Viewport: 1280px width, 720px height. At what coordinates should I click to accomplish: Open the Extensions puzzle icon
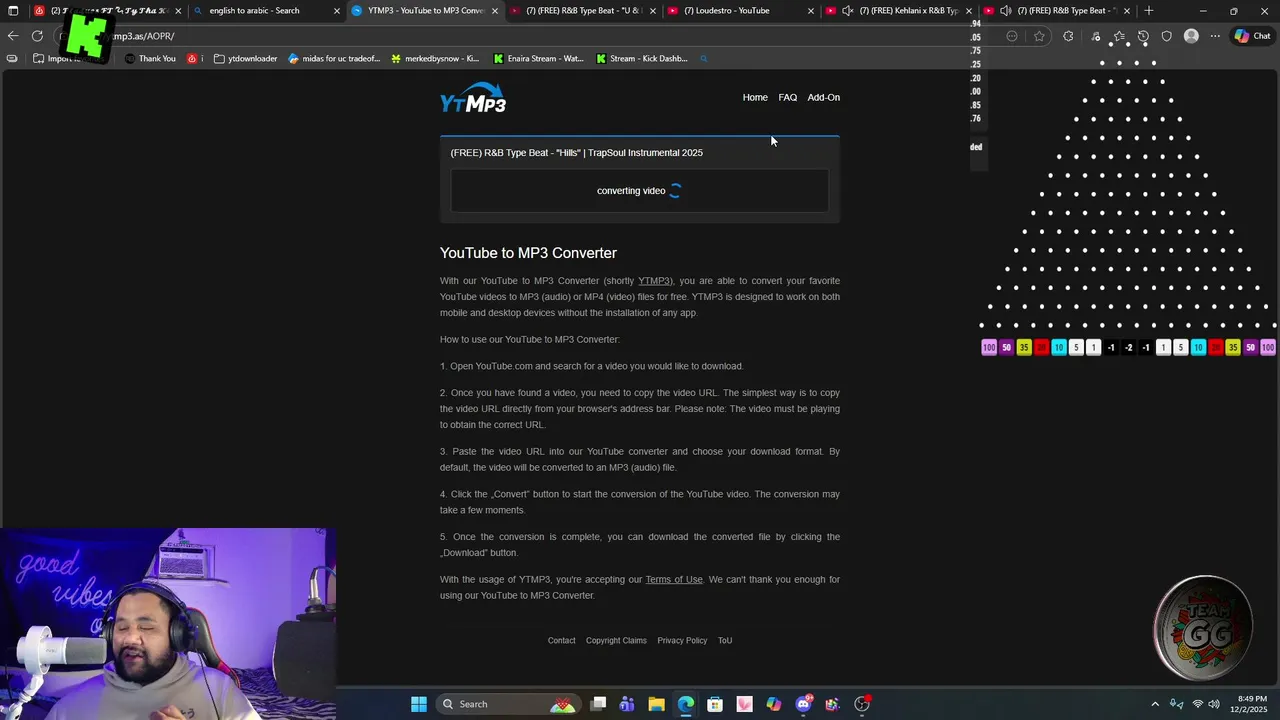pyautogui.click(x=1068, y=36)
